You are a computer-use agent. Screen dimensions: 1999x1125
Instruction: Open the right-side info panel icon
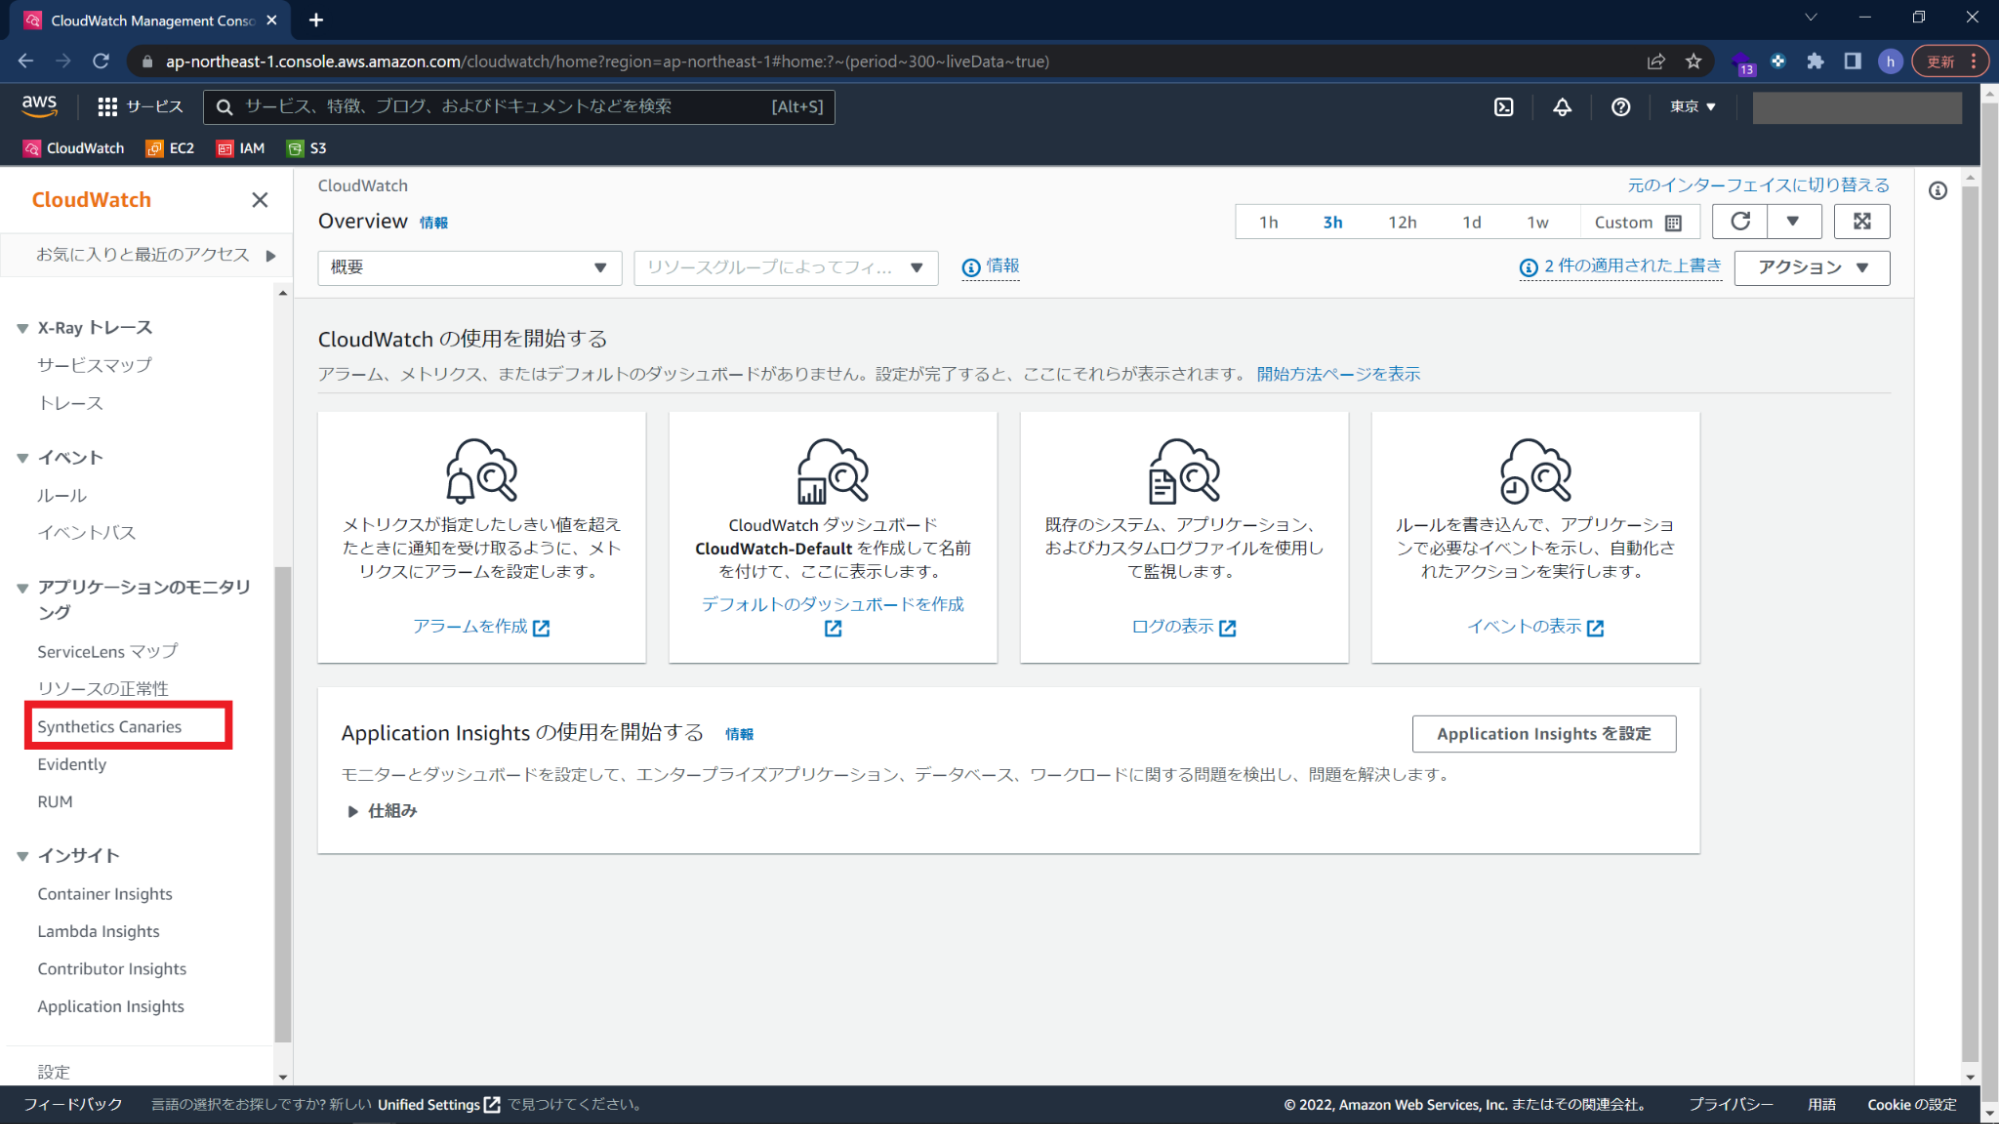tap(1937, 190)
